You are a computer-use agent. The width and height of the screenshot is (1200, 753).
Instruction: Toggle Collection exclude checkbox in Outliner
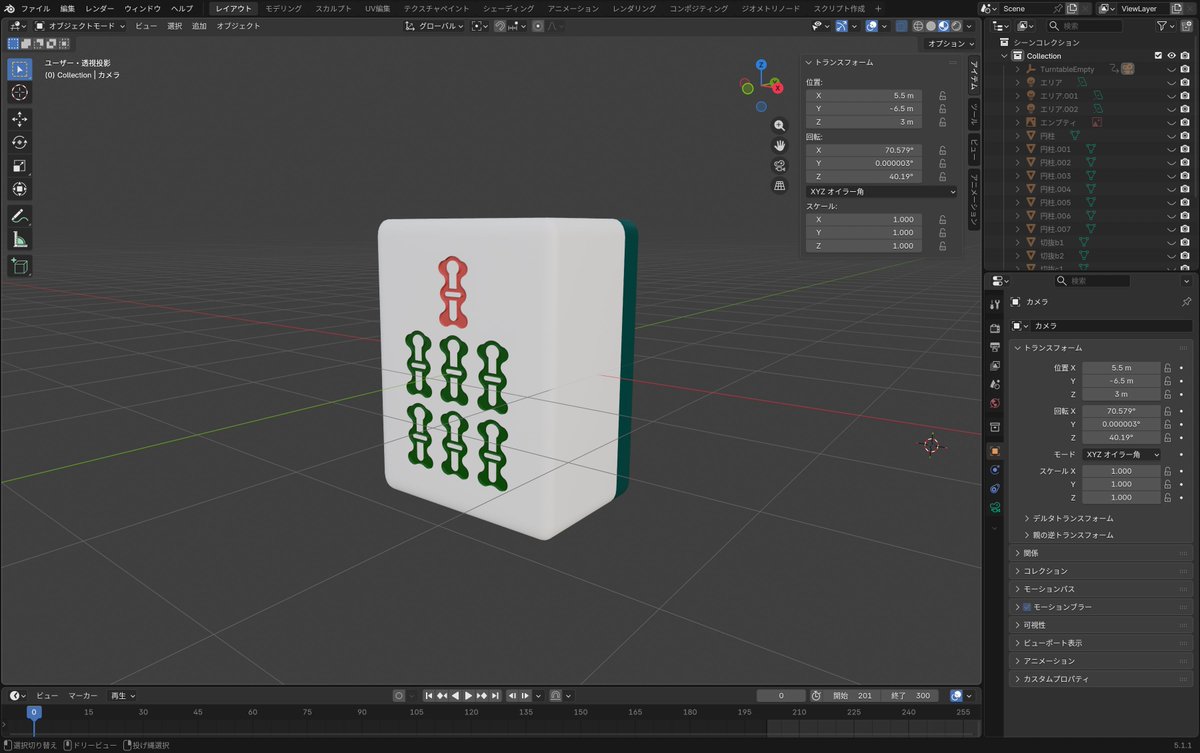click(x=1158, y=56)
